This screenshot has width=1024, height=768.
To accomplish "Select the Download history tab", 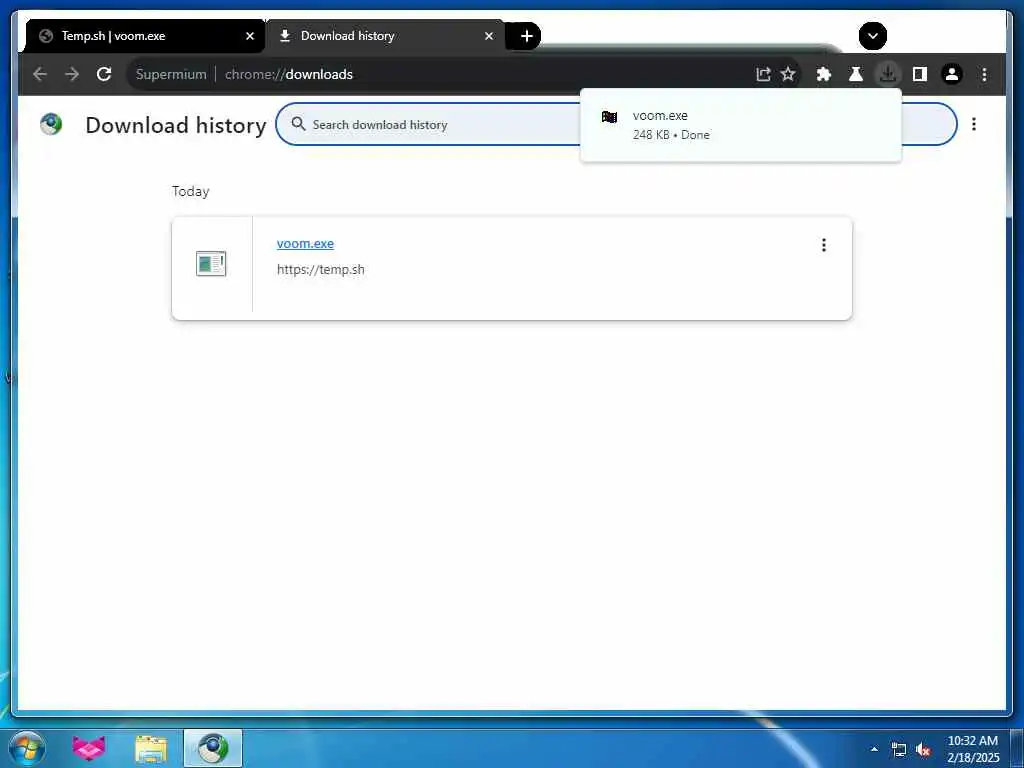I will coord(385,36).
